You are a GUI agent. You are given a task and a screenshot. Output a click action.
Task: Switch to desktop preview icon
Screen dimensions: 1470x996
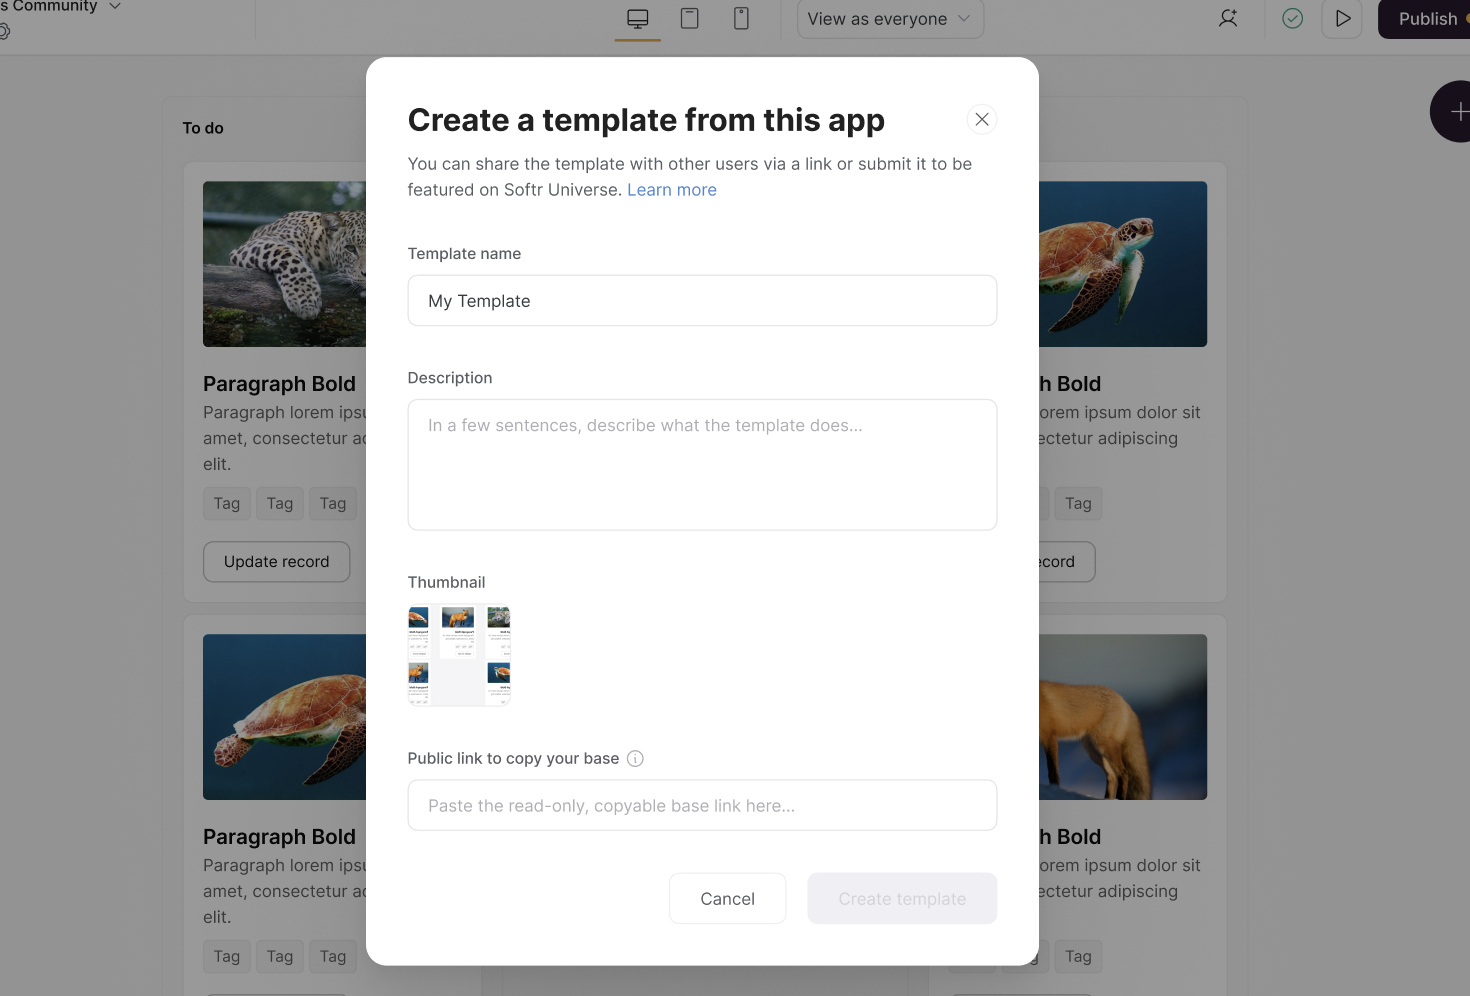point(638,19)
